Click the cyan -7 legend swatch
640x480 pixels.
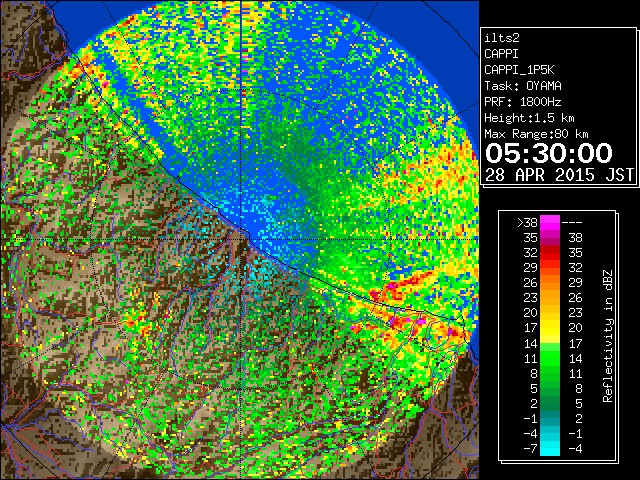click(550, 448)
